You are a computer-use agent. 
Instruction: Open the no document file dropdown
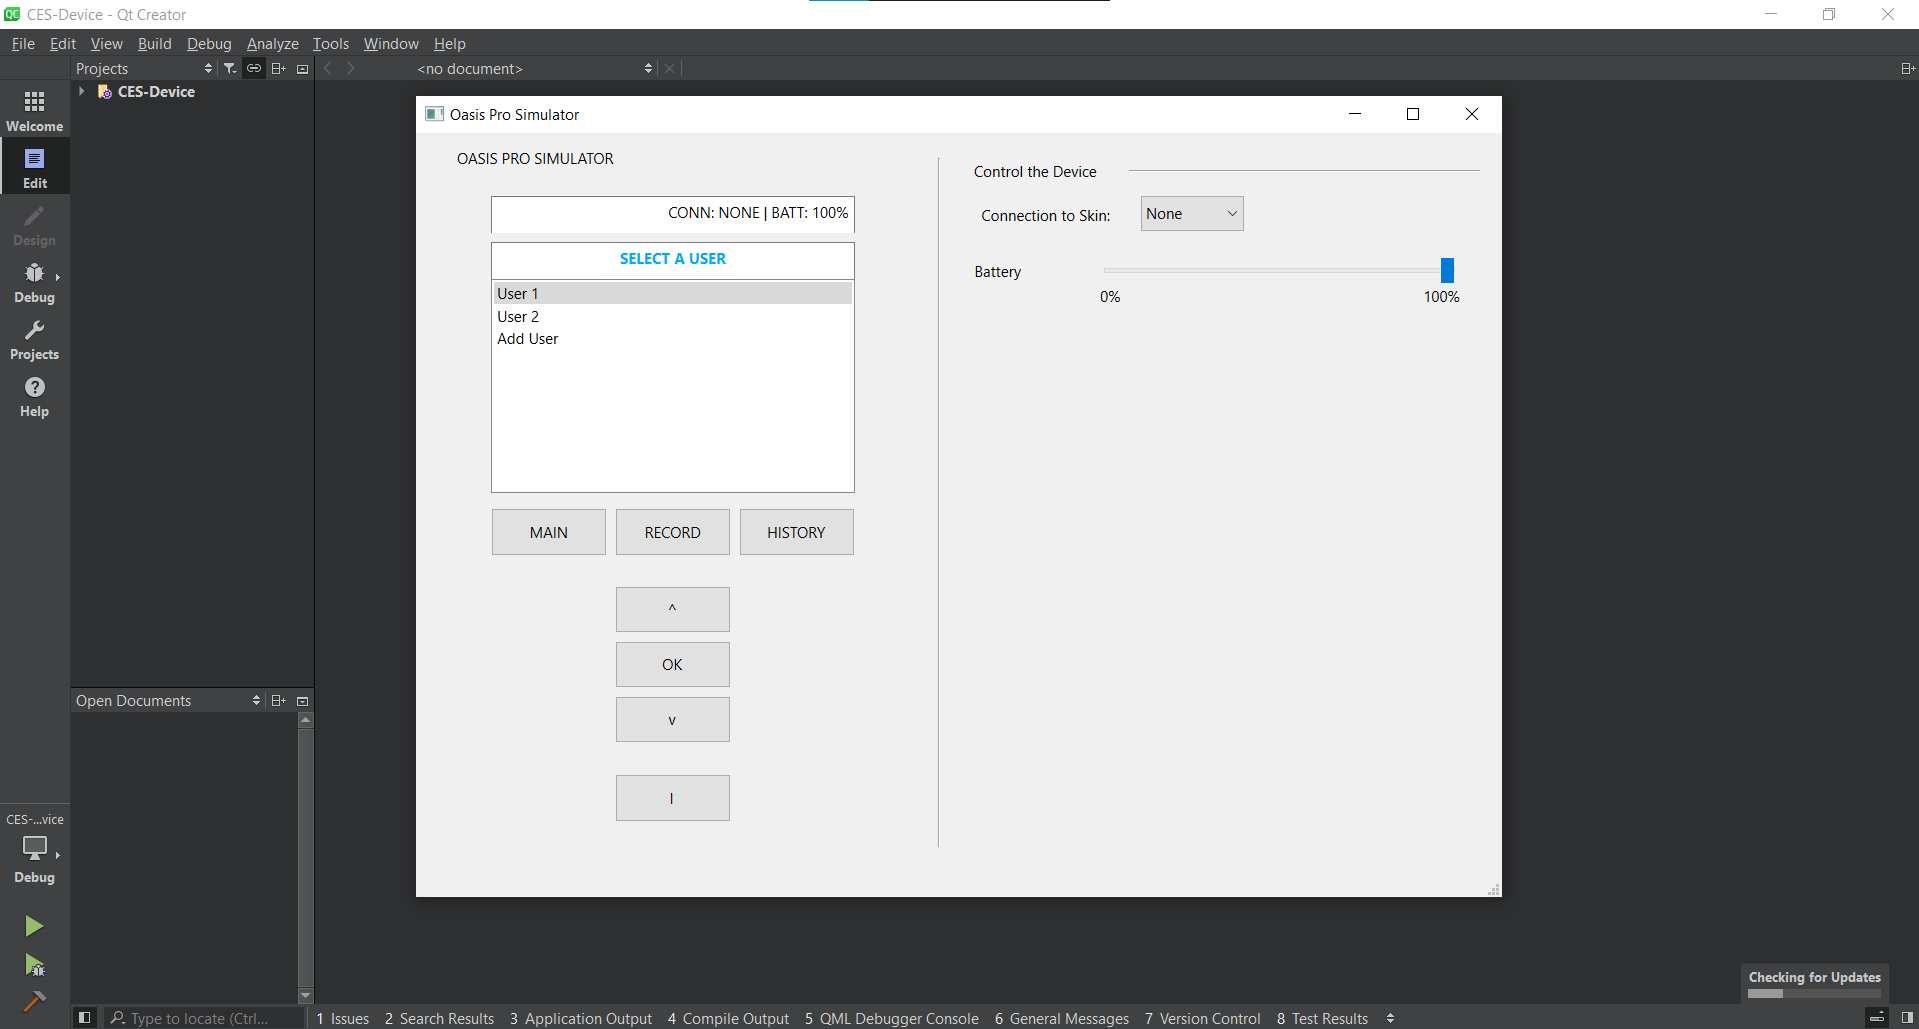[x=535, y=68]
